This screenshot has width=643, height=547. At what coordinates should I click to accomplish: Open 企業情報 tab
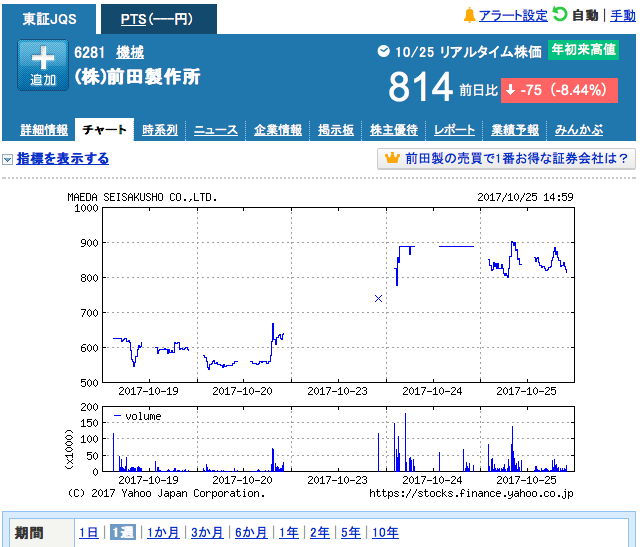(x=278, y=130)
